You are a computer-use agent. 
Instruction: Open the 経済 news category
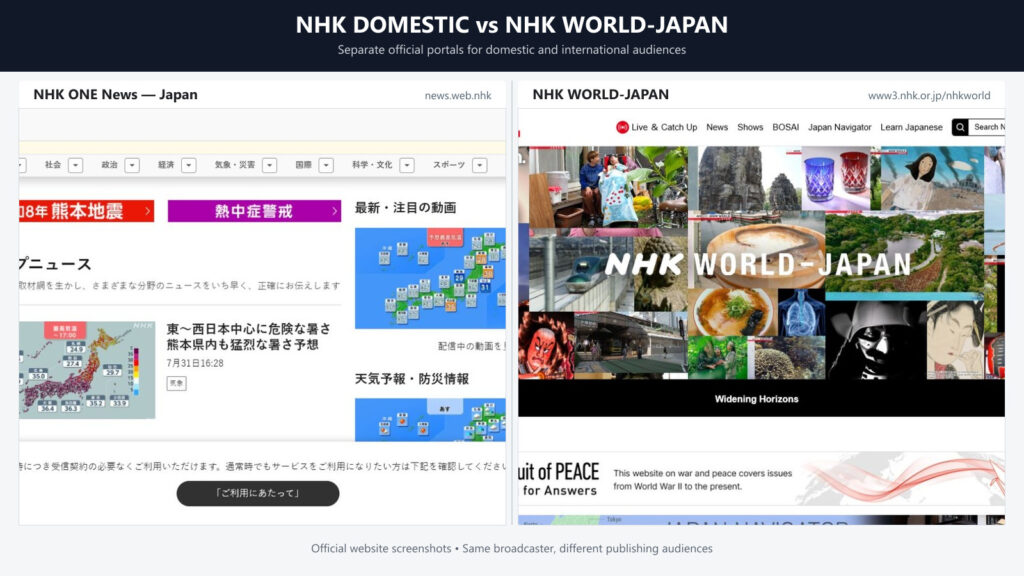click(x=166, y=165)
